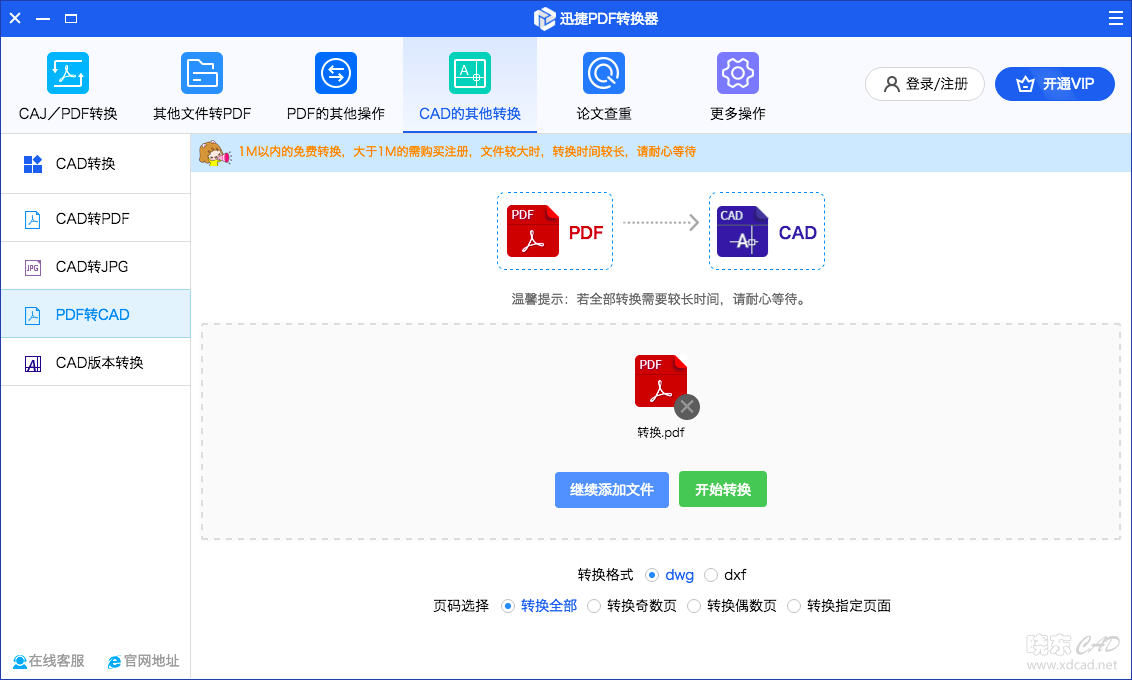Select the 转换奇数页 page option

click(594, 606)
